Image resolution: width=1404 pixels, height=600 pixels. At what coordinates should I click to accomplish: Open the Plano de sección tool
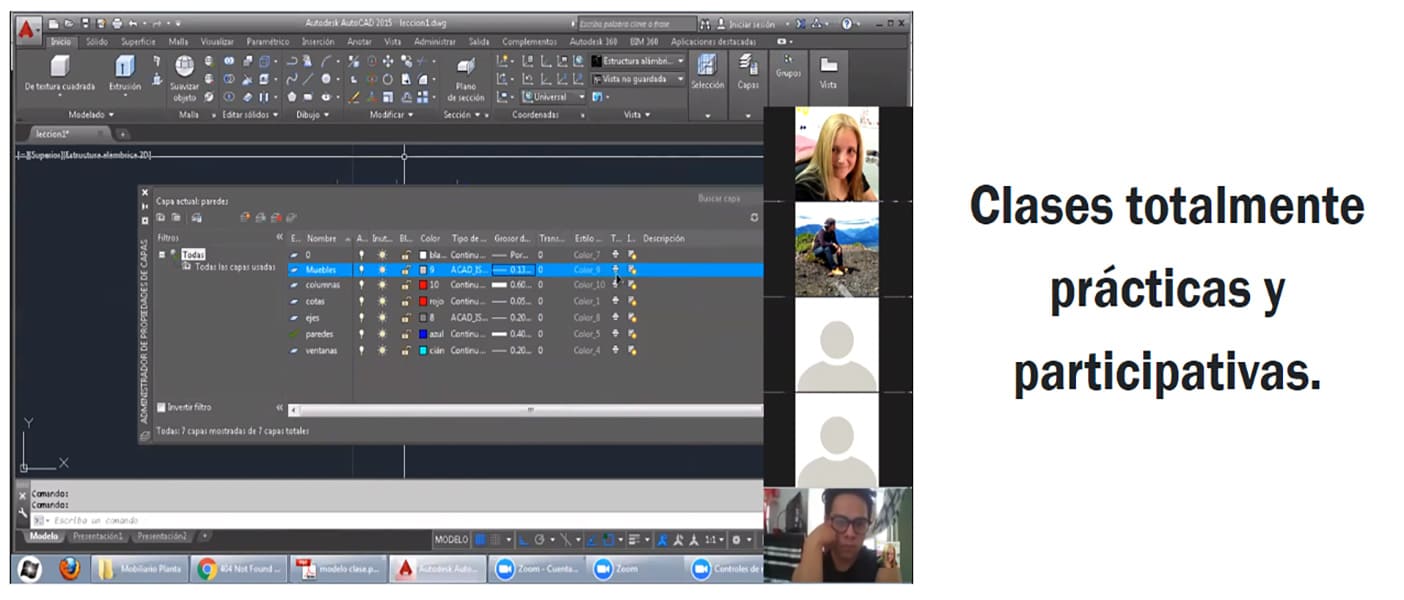(466, 79)
